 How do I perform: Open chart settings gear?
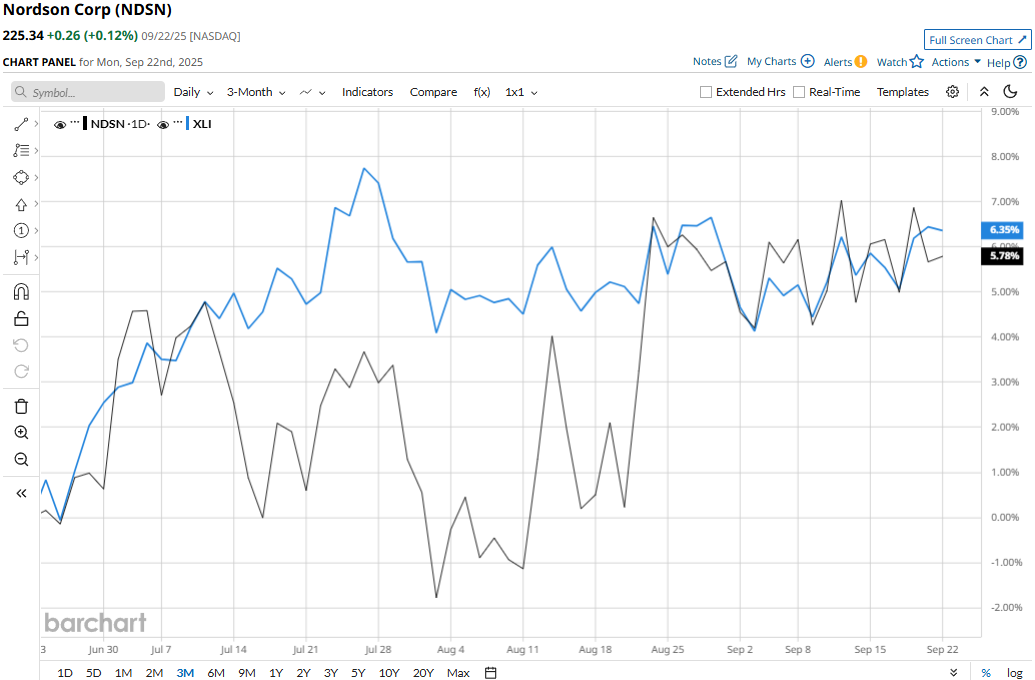click(x=952, y=92)
